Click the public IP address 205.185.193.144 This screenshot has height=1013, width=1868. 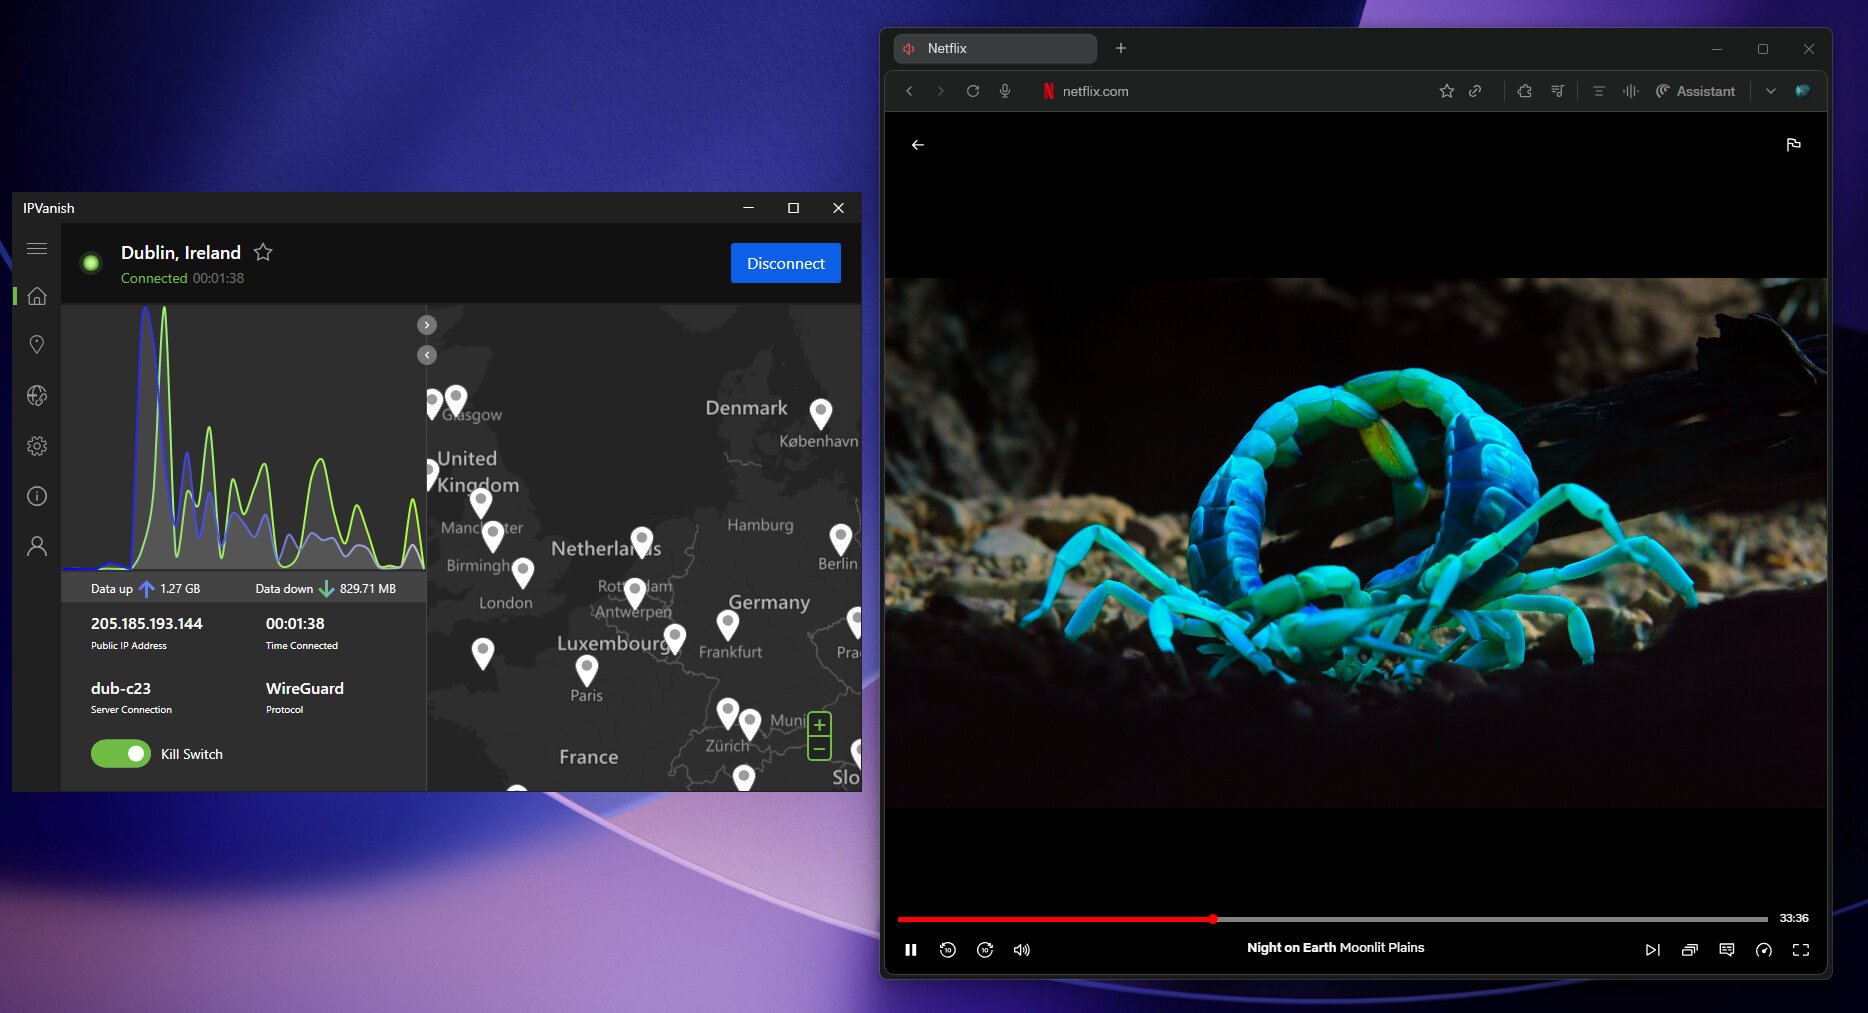click(147, 624)
